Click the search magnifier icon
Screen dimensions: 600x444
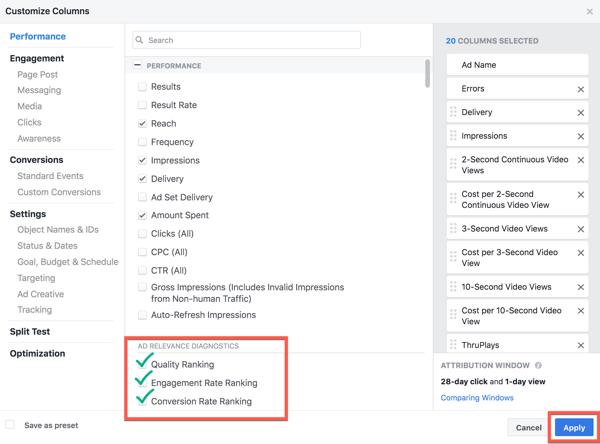(139, 40)
